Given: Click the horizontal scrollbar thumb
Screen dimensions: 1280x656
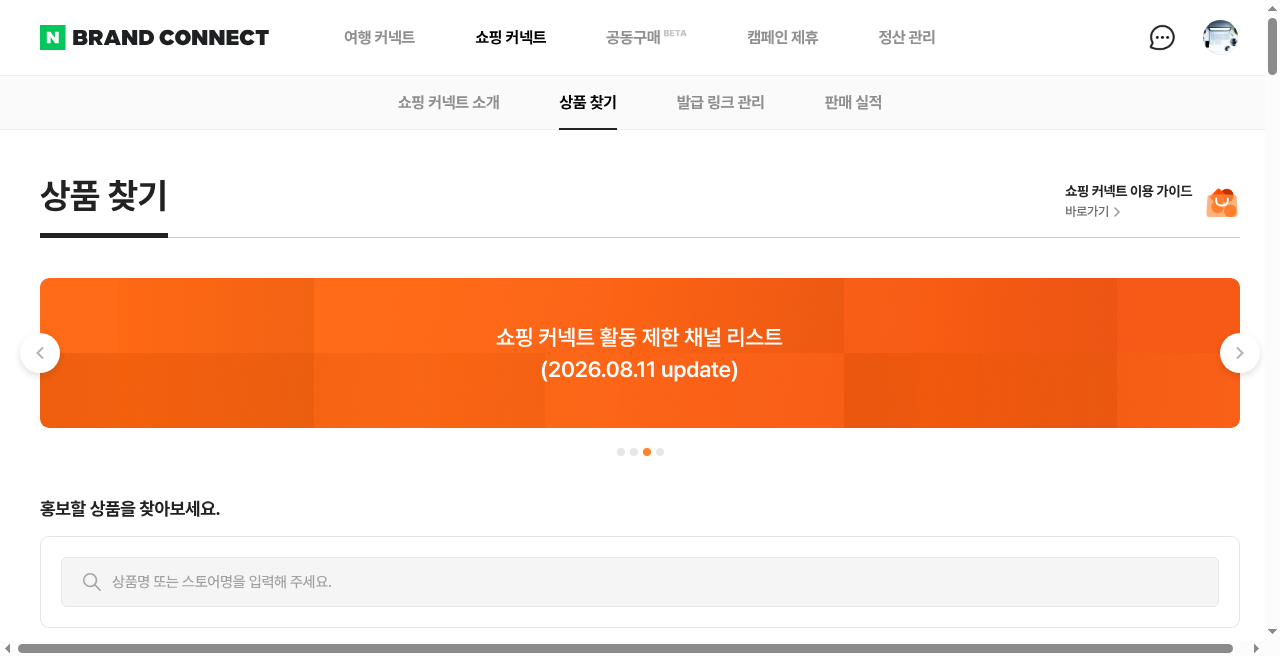Looking at the screenshot, I should [625, 649].
